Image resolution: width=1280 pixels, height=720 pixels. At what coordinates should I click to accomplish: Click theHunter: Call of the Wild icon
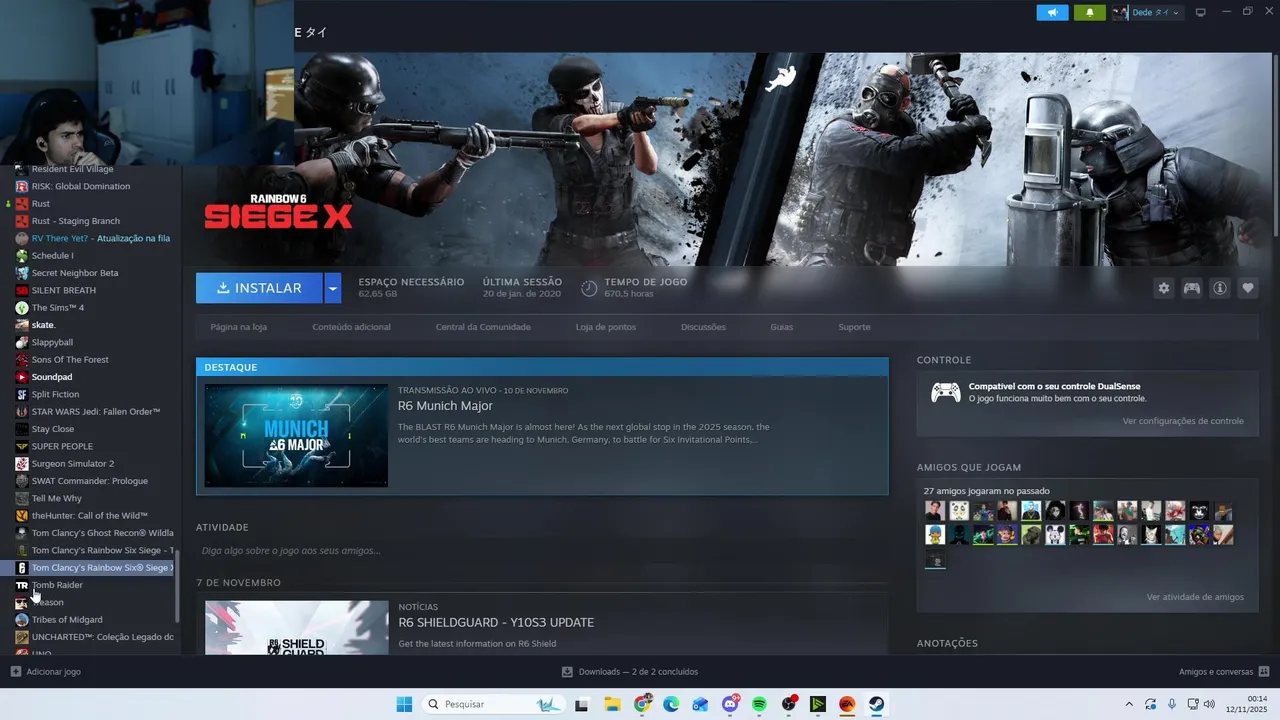22,516
